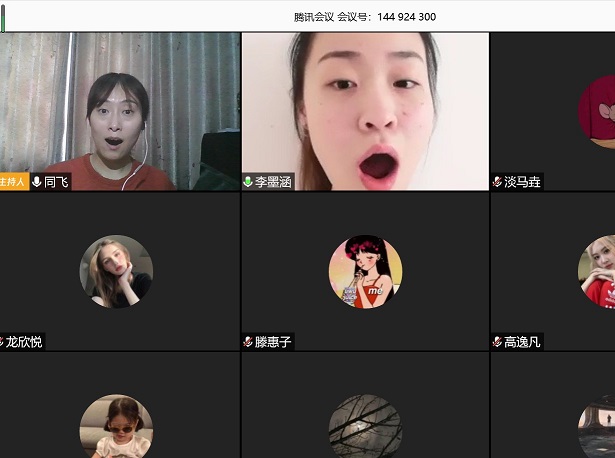
Task: Click the muted microphone icon beside 淡马垚
Action: coord(497,182)
